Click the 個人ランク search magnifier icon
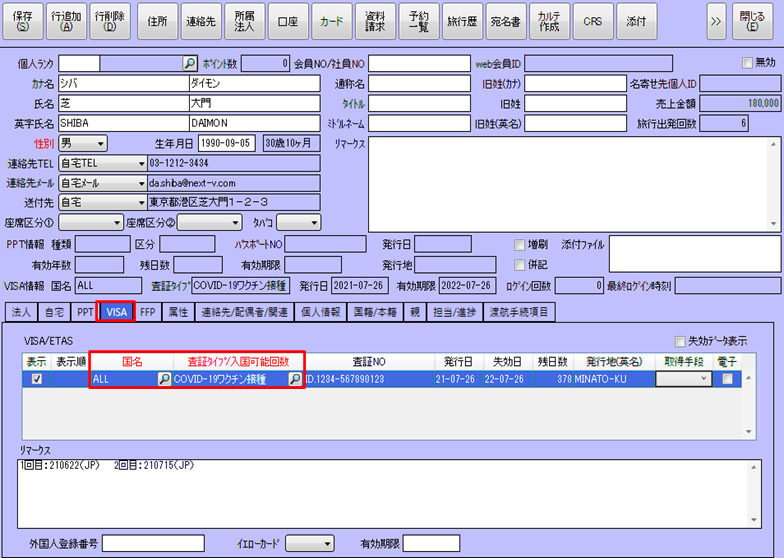Image resolution: width=784 pixels, height=558 pixels. (x=190, y=64)
